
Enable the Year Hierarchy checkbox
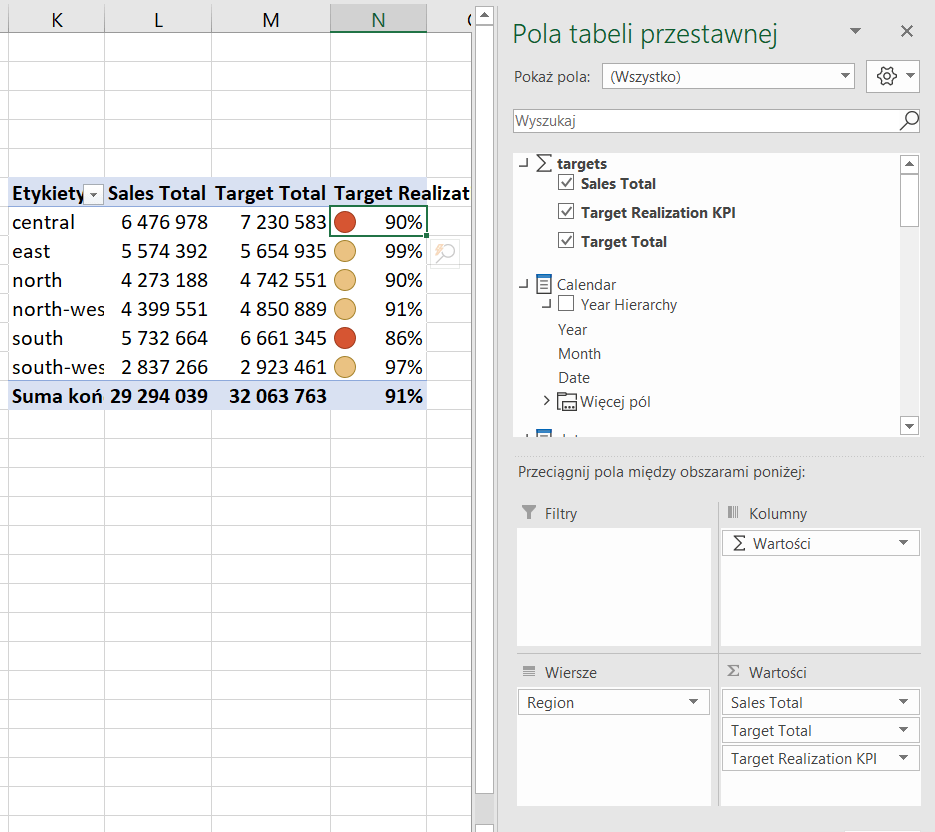(x=567, y=304)
